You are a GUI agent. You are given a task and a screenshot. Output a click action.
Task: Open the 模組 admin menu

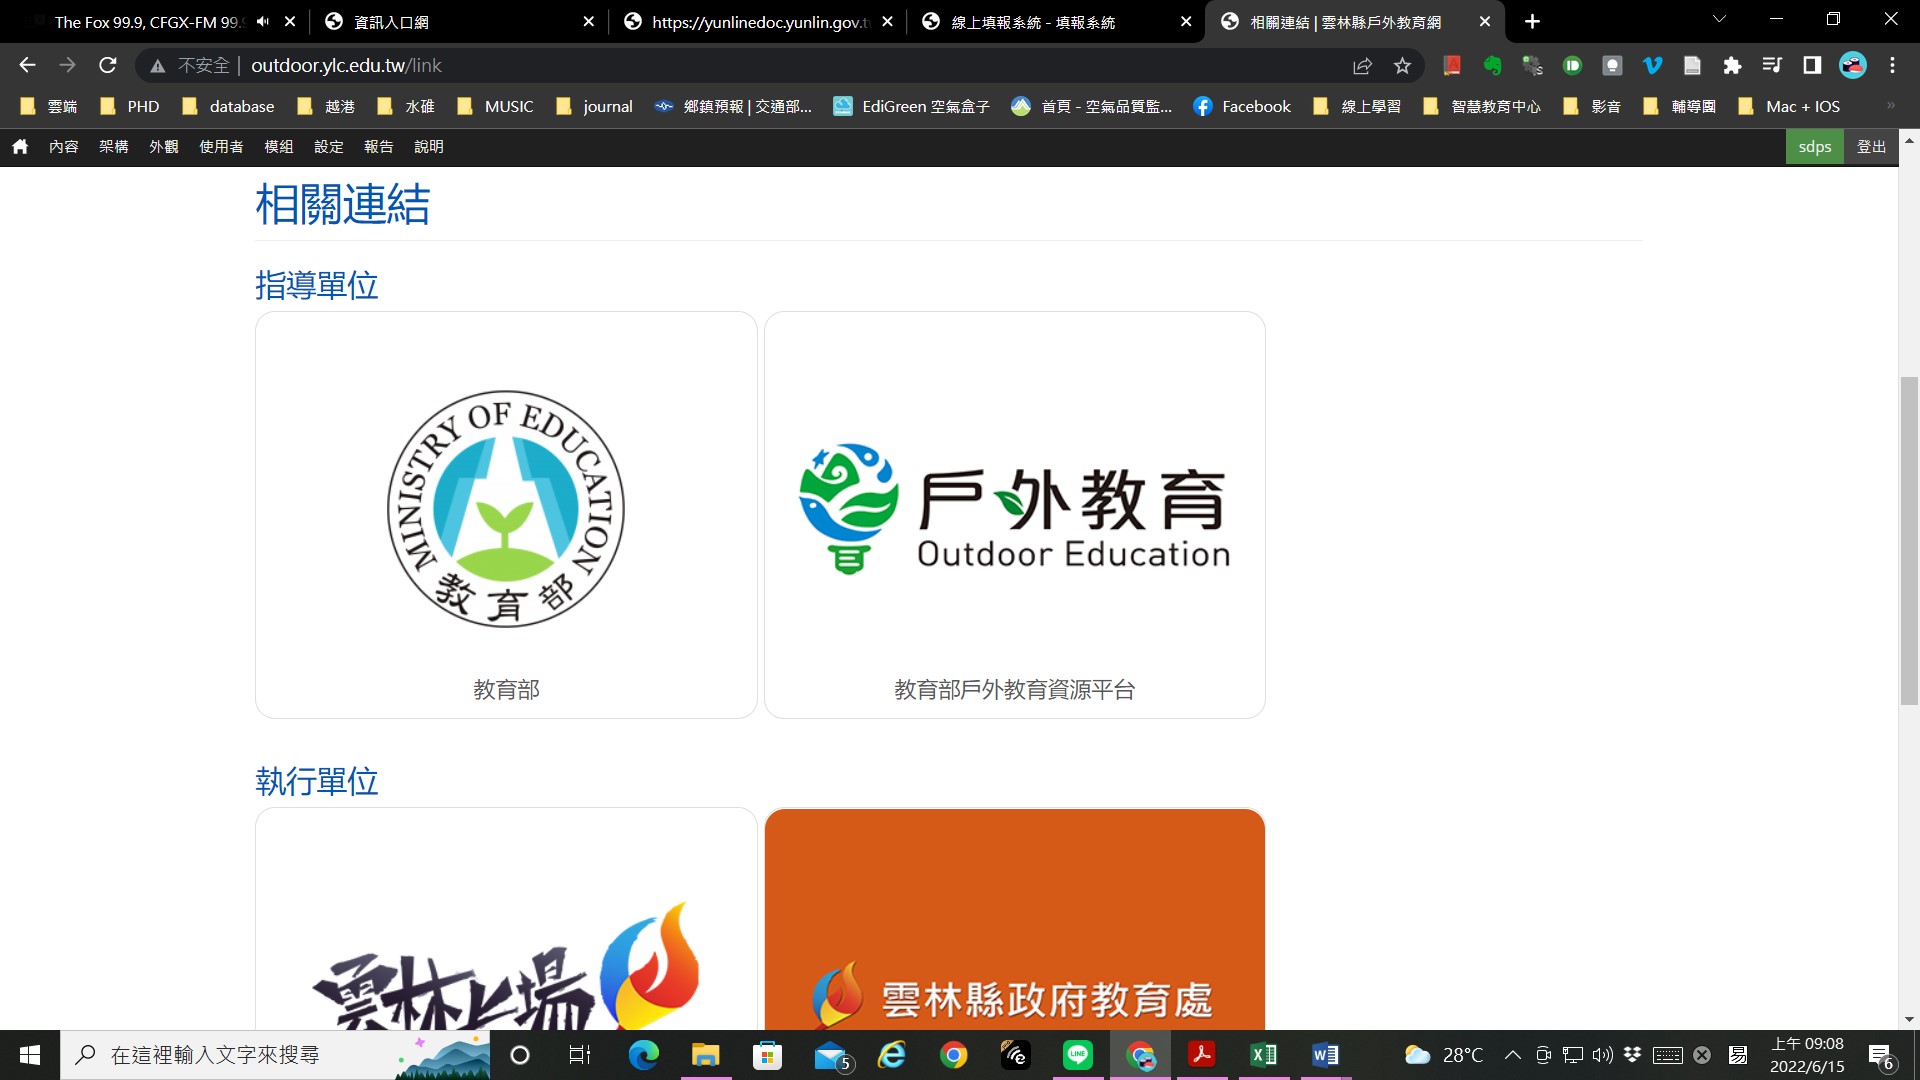point(278,146)
